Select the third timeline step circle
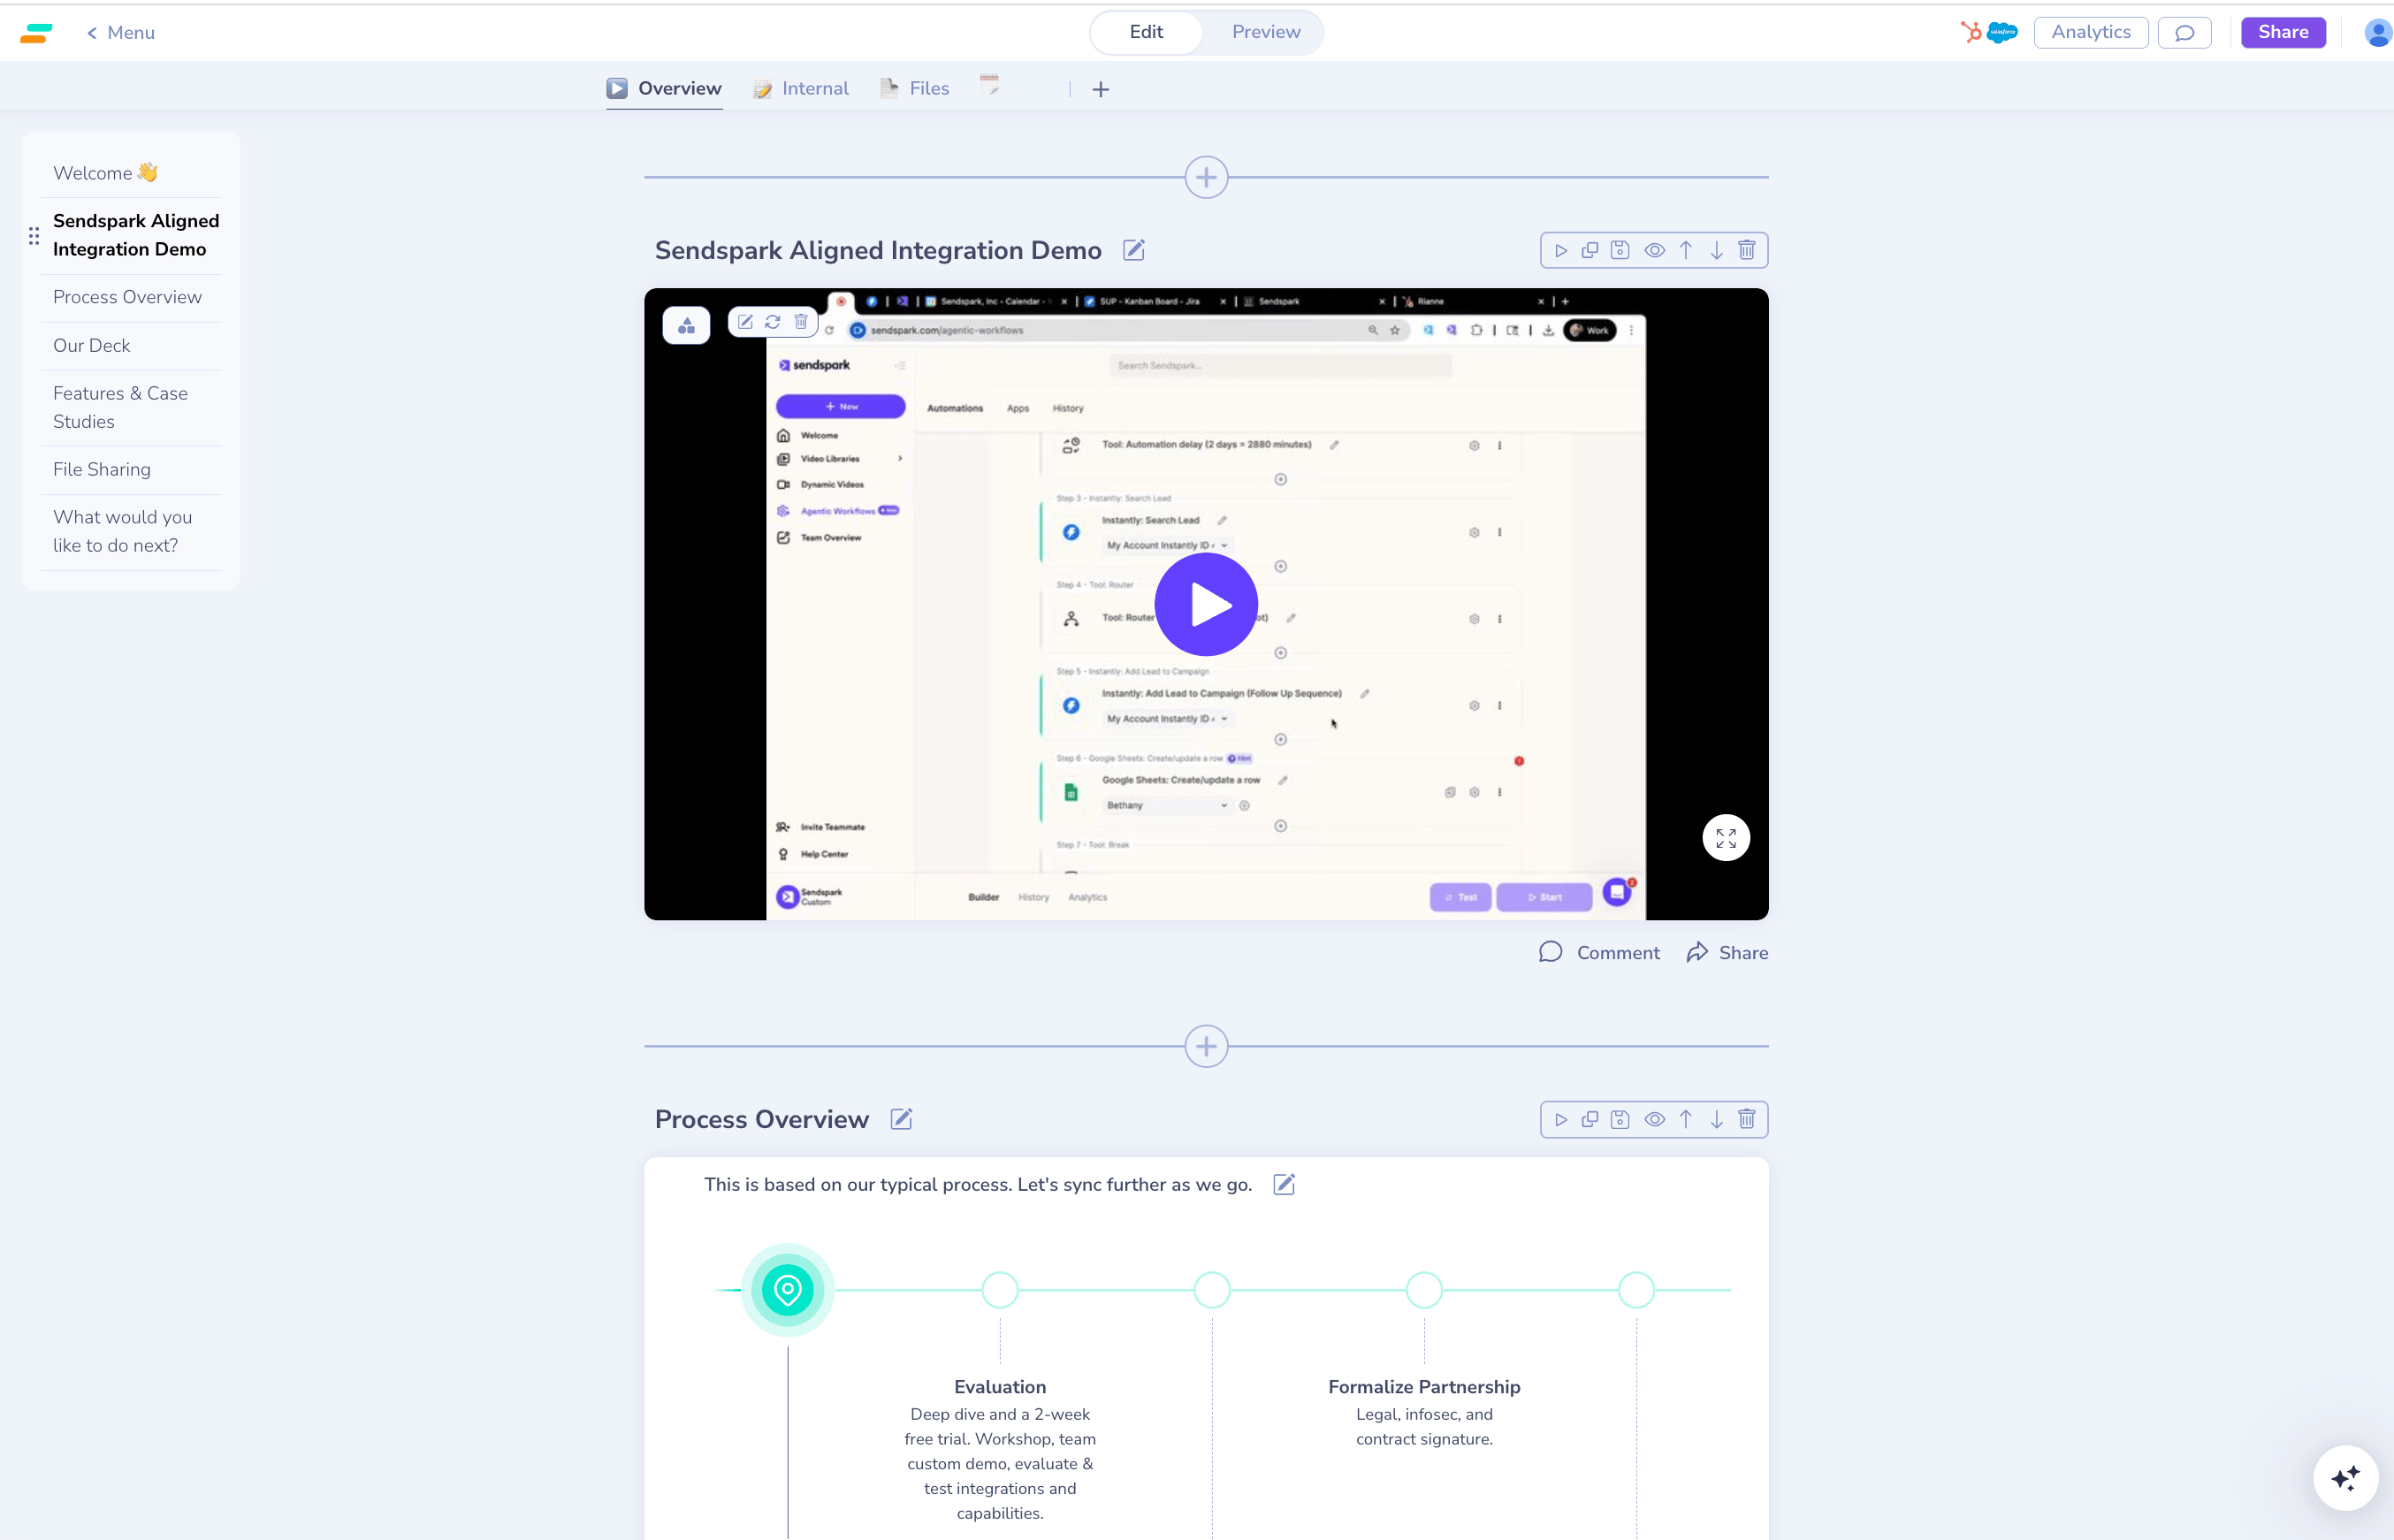Screen dimensions: 2394x1540 (x=1212, y=1290)
